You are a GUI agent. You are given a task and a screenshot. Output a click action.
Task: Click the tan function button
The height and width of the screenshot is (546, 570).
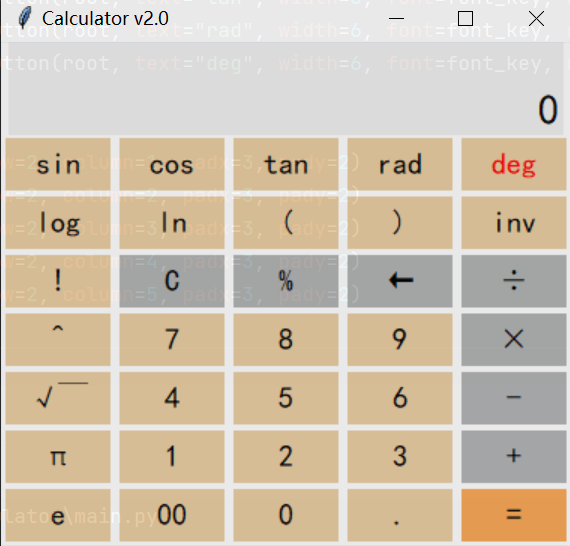pyautogui.click(x=286, y=164)
